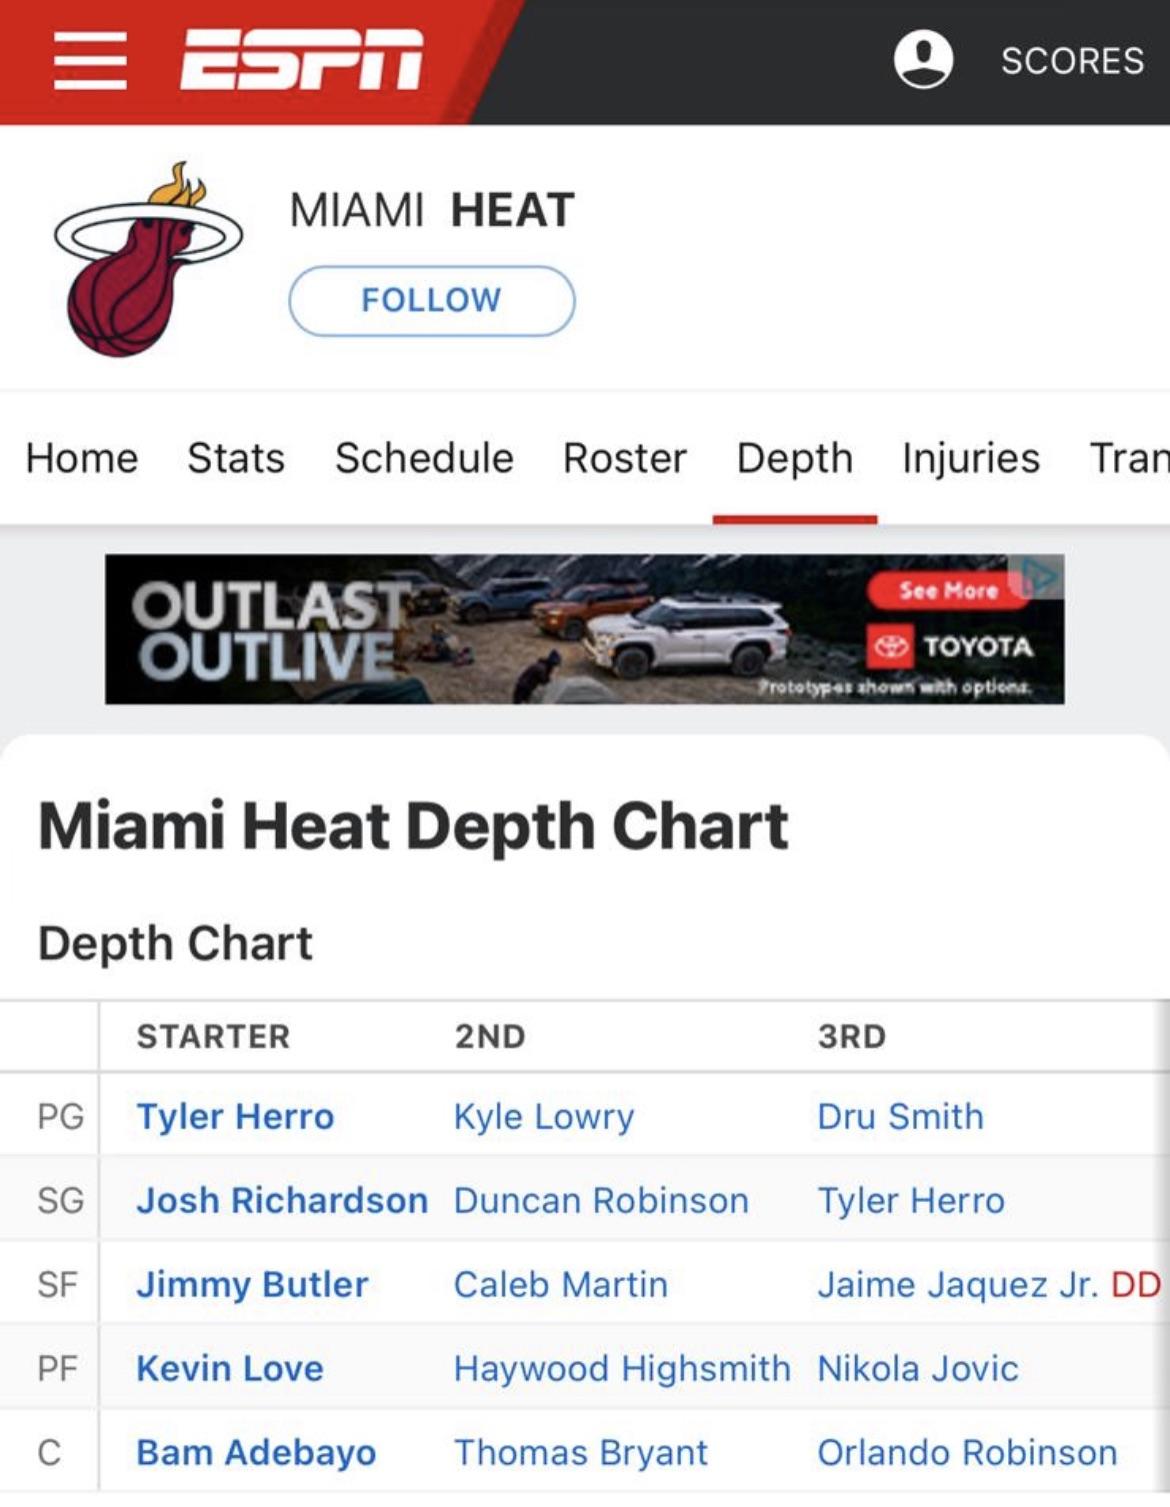
Task: Open the Schedule tab
Action: (x=424, y=458)
